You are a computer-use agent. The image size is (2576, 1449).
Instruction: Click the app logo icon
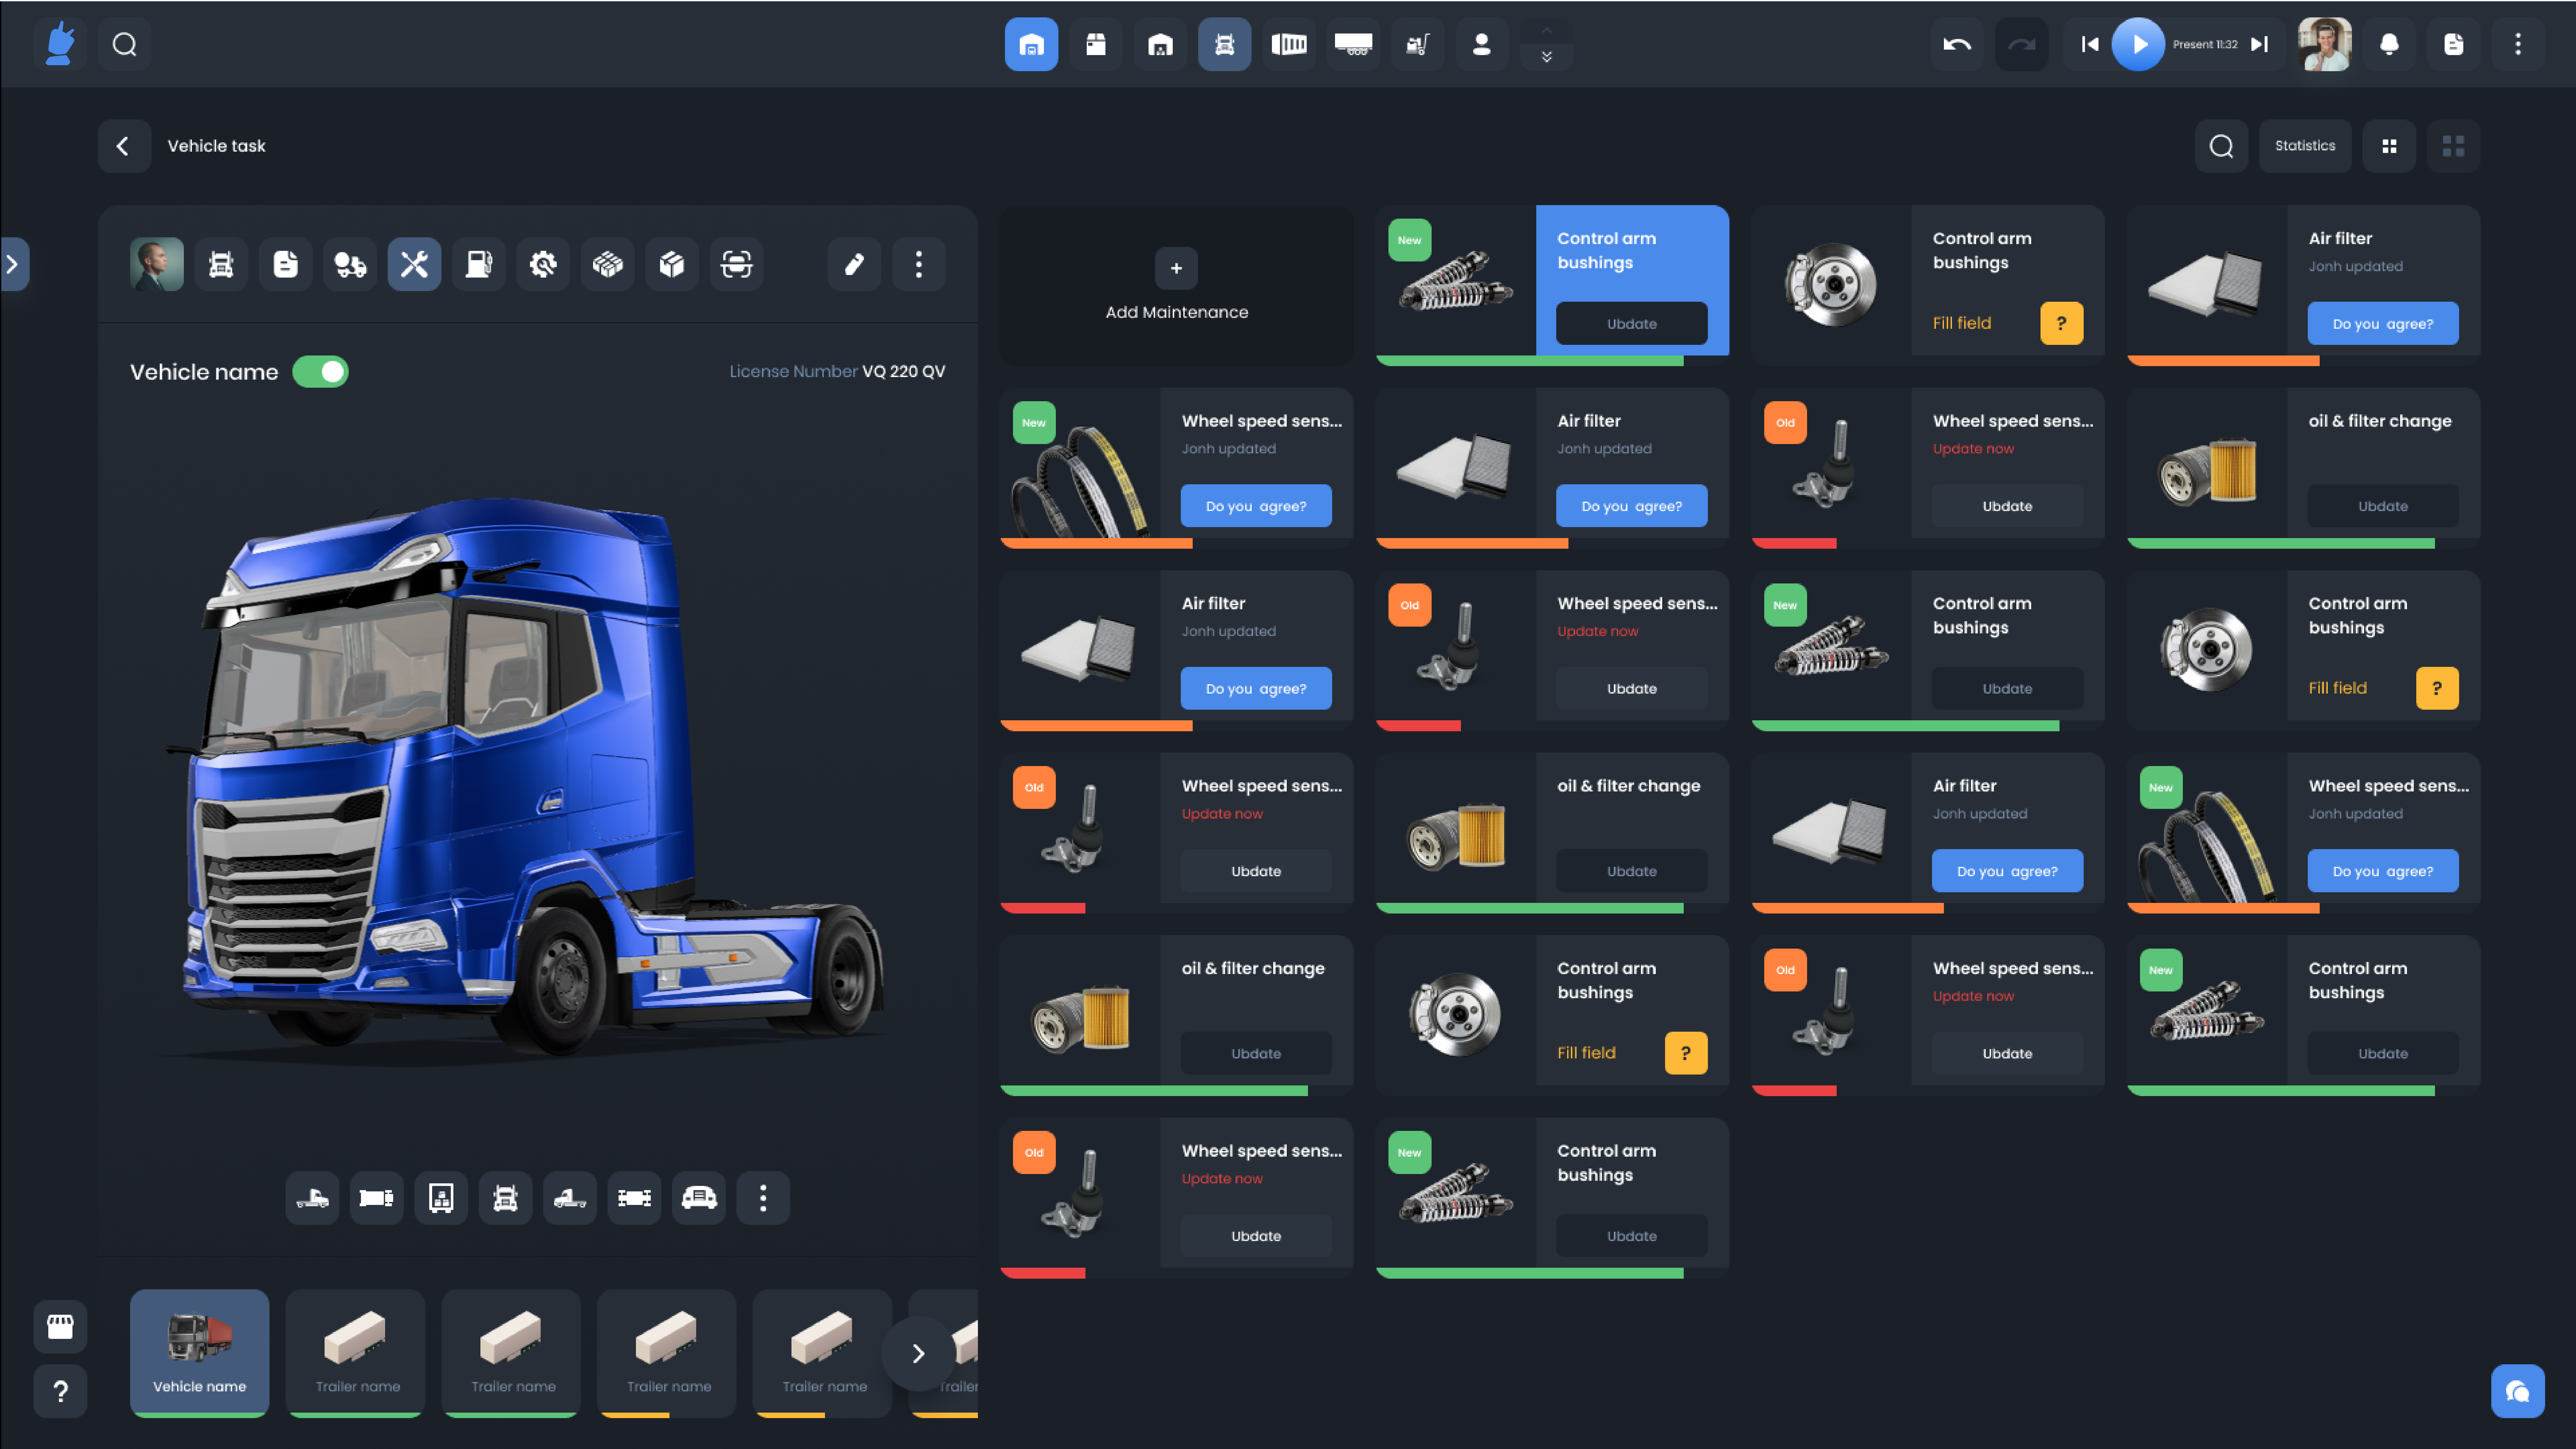click(60, 44)
